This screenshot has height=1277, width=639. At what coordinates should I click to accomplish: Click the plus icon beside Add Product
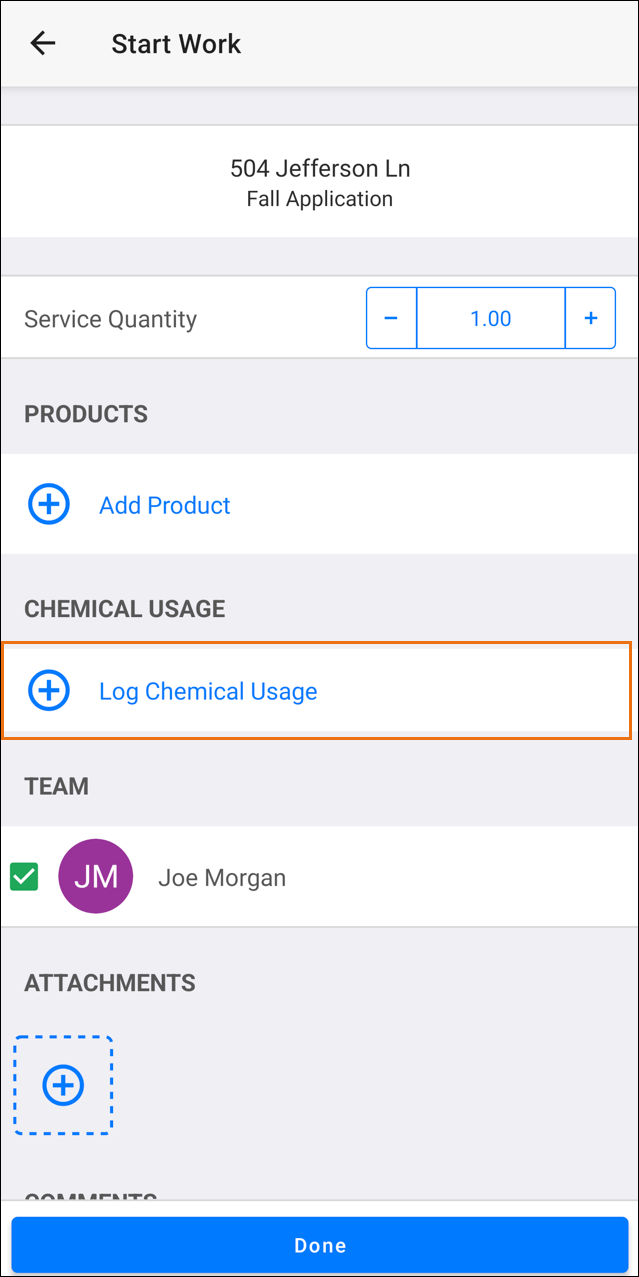coord(48,504)
